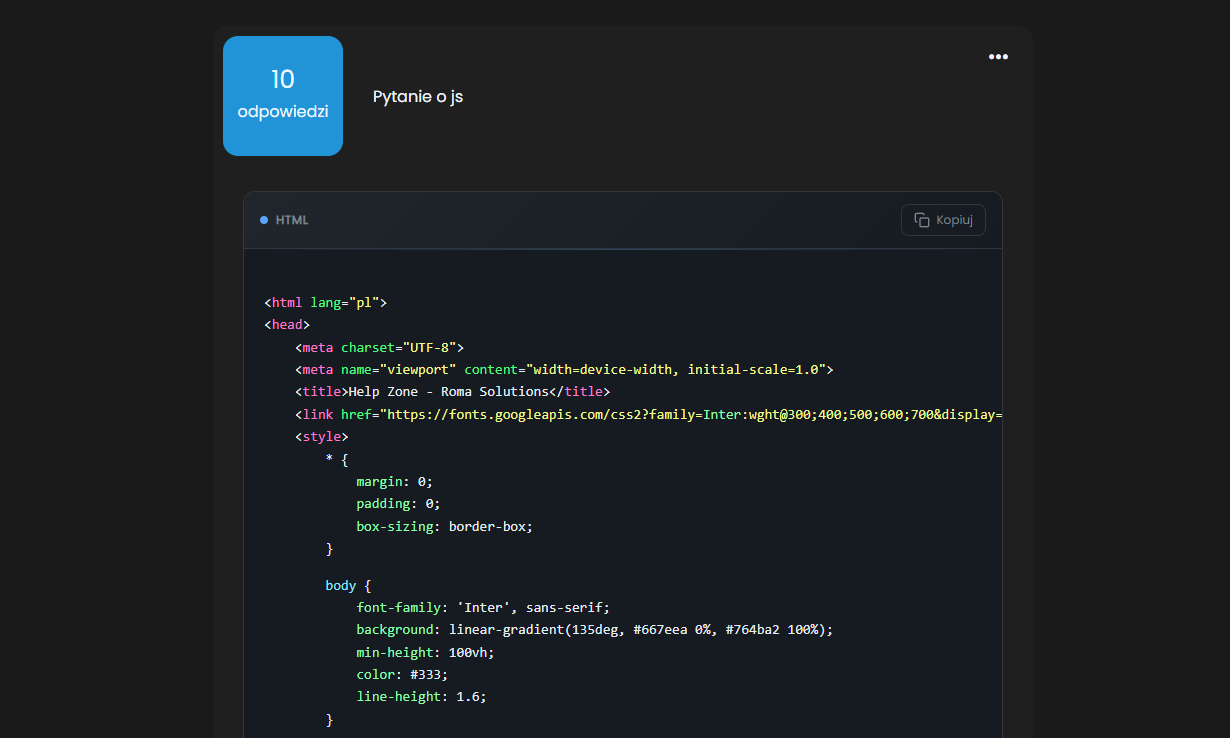Screen dimensions: 1230x738
Task: Open the three-dot post options menu
Action: [998, 57]
